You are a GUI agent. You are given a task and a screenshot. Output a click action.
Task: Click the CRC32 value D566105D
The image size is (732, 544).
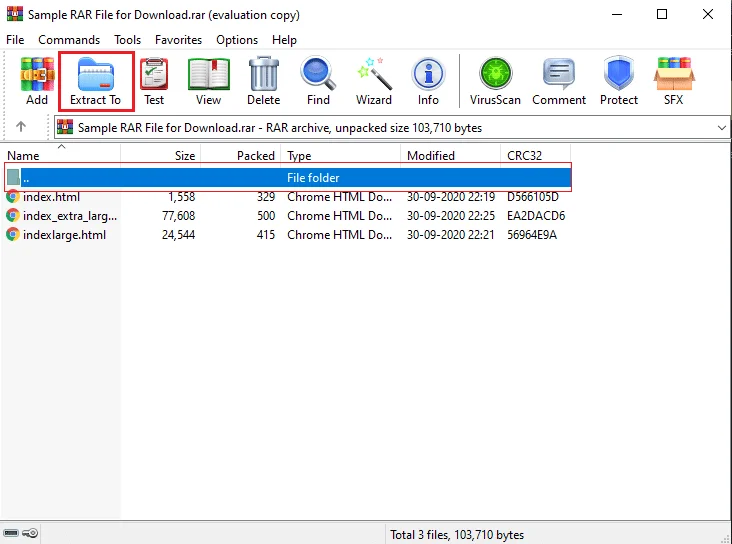(x=533, y=197)
